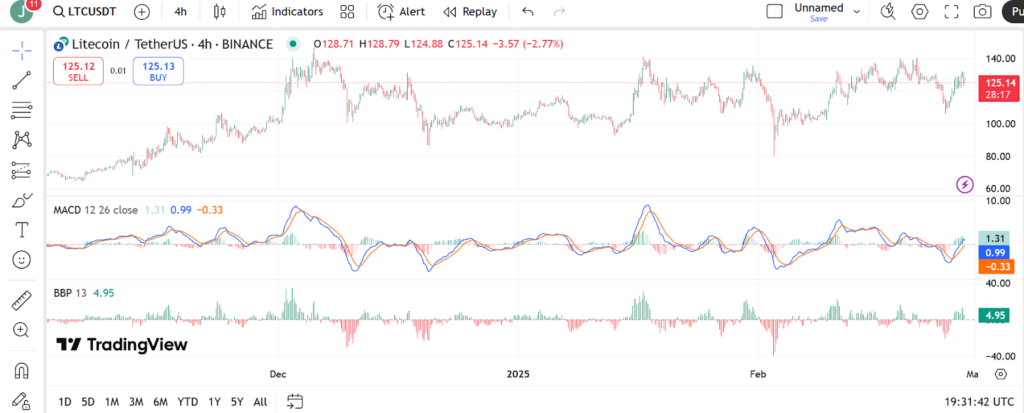Click the 125.12 SELL button

(78, 71)
